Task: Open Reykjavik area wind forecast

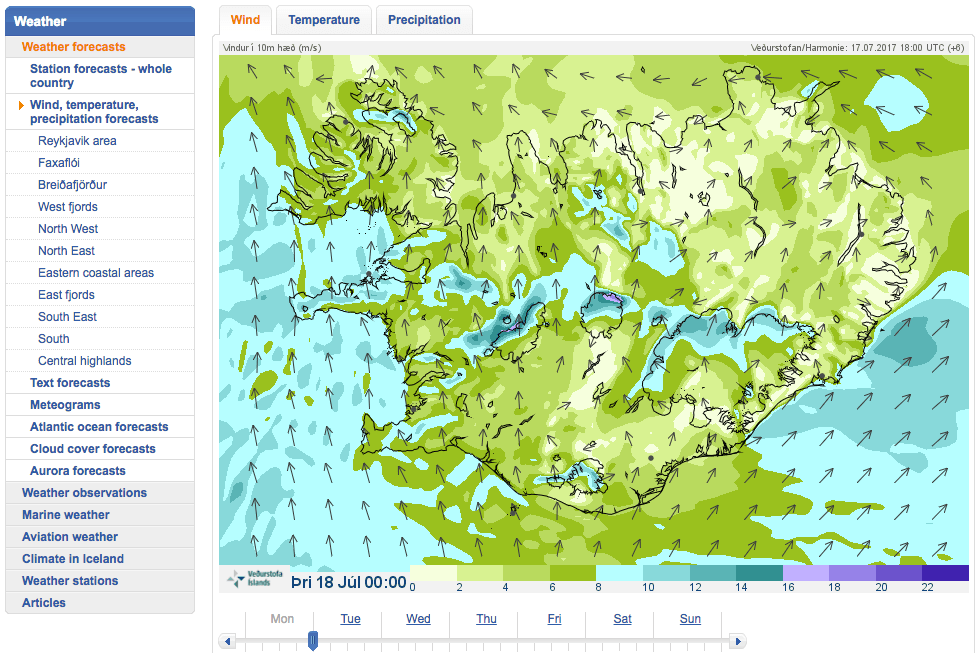Action: tap(77, 141)
